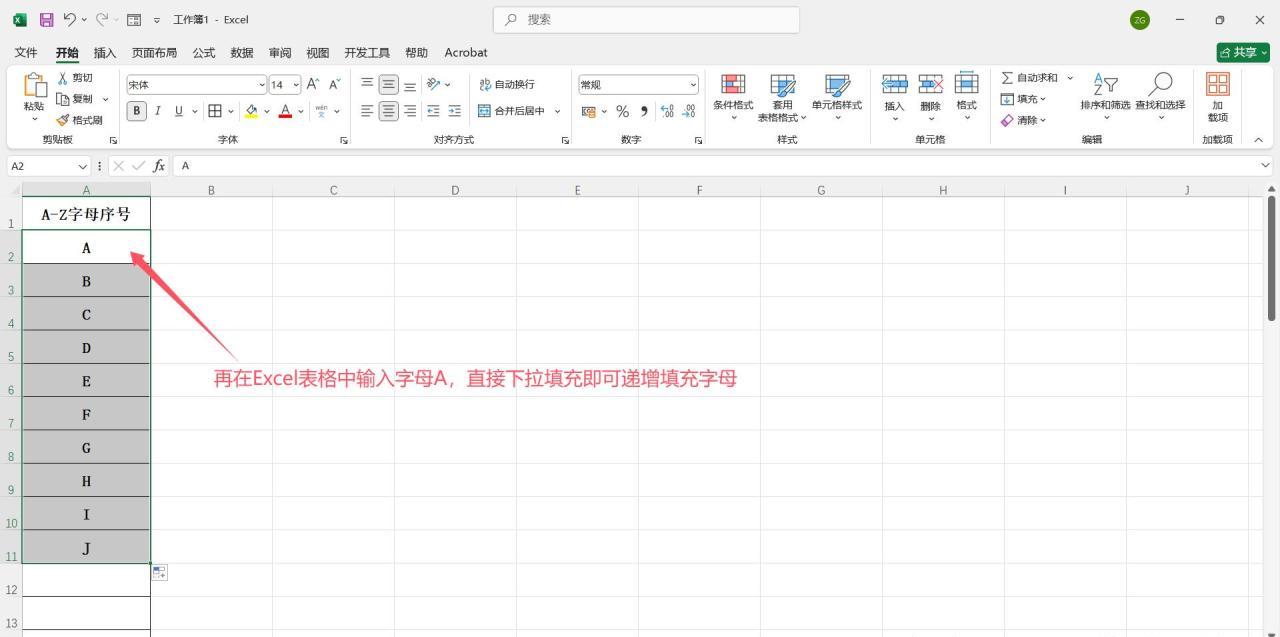Toggle 合并后居中 merge and center
Screen dimensions: 1280x637
coord(511,111)
